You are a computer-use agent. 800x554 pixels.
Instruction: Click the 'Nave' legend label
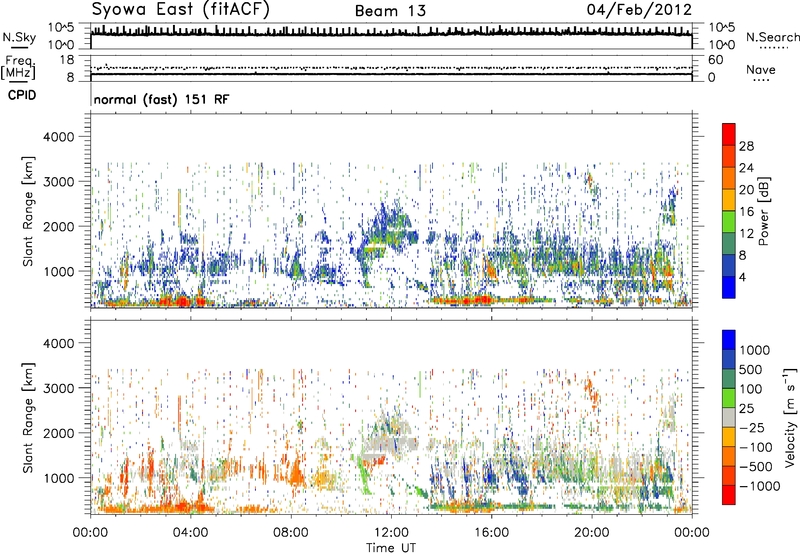pyautogui.click(x=761, y=69)
